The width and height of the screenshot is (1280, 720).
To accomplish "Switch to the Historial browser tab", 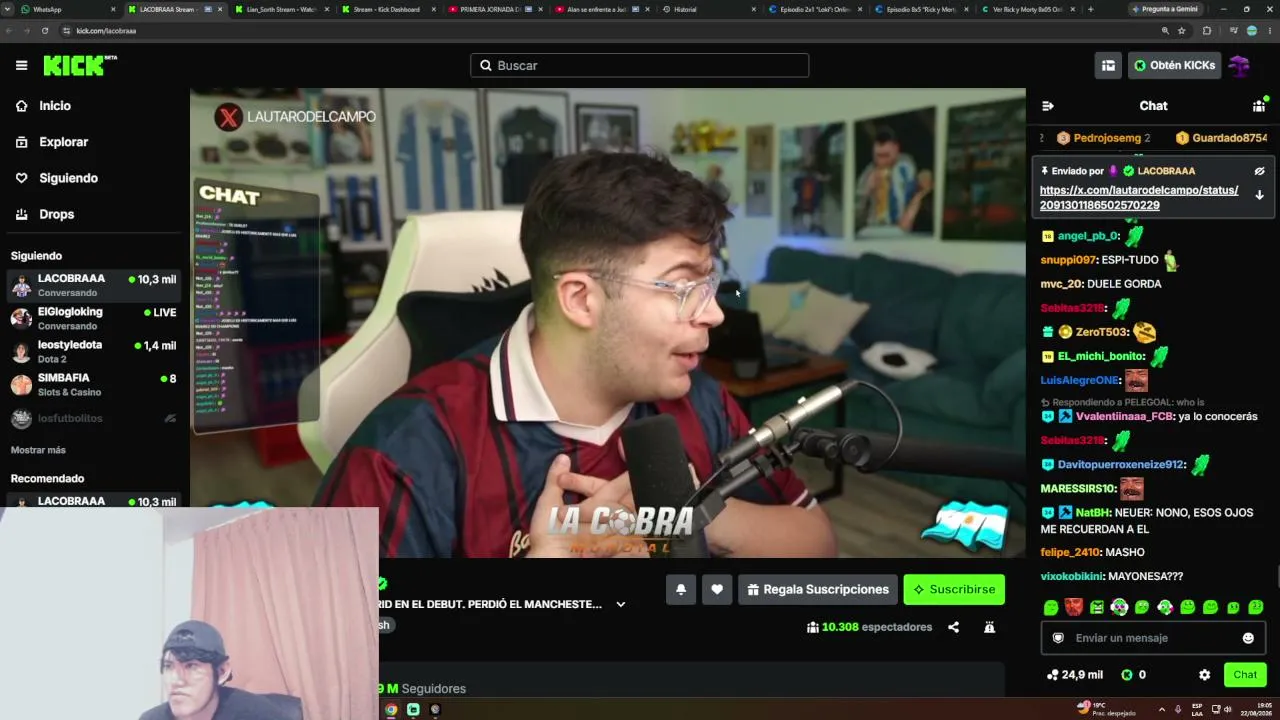I will pyautogui.click(x=709, y=9).
